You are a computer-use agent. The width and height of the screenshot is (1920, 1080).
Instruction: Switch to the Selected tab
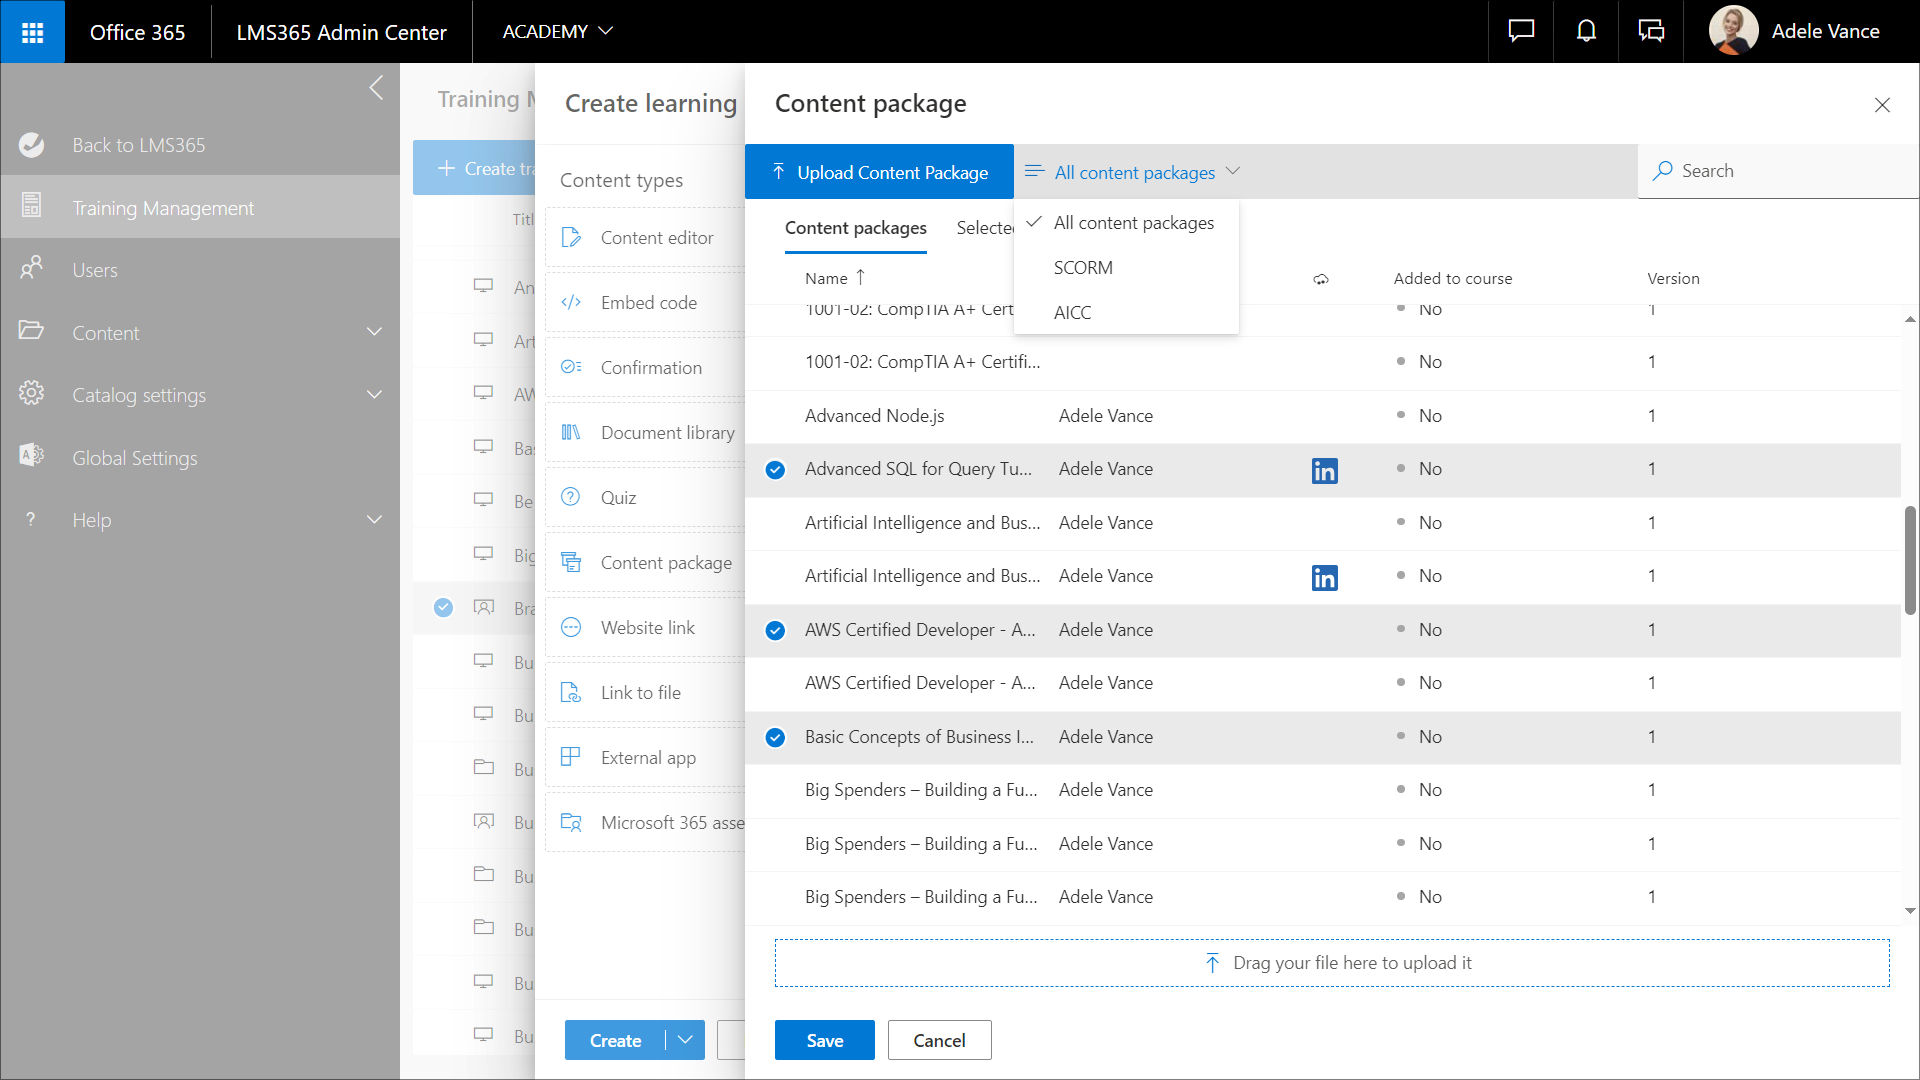(985, 229)
